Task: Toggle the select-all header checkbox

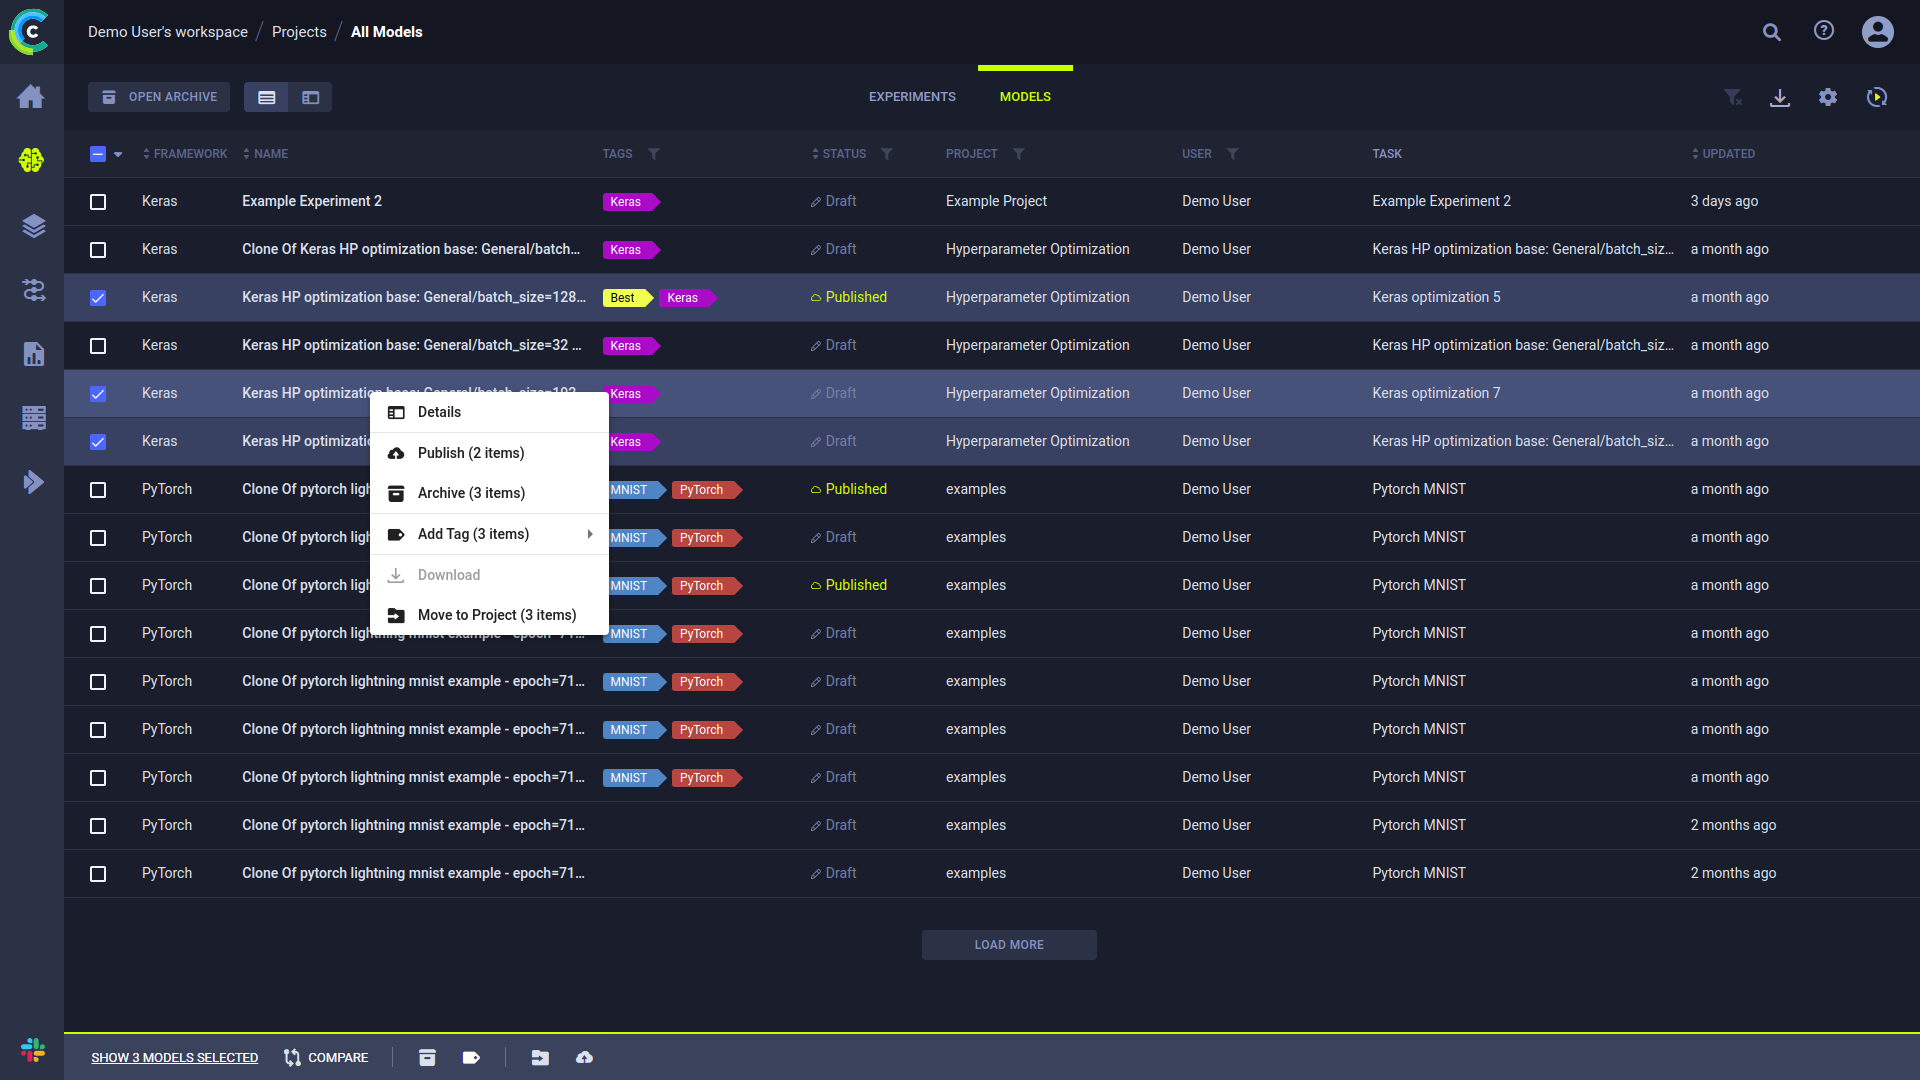Action: [98, 154]
